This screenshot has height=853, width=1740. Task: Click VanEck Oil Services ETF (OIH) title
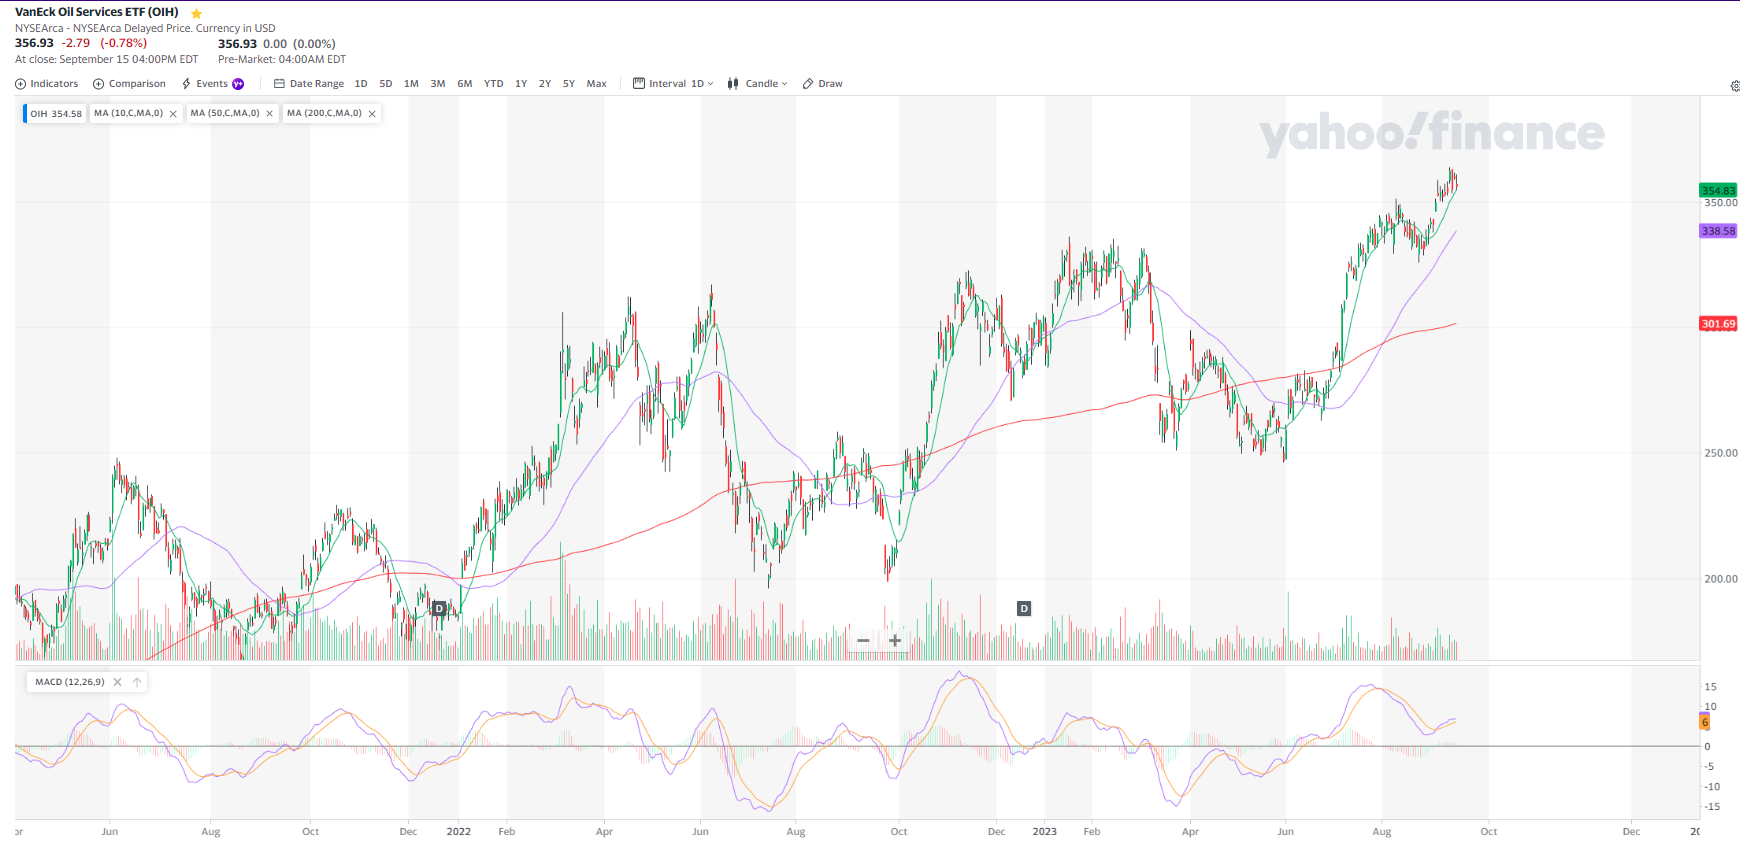click(97, 12)
